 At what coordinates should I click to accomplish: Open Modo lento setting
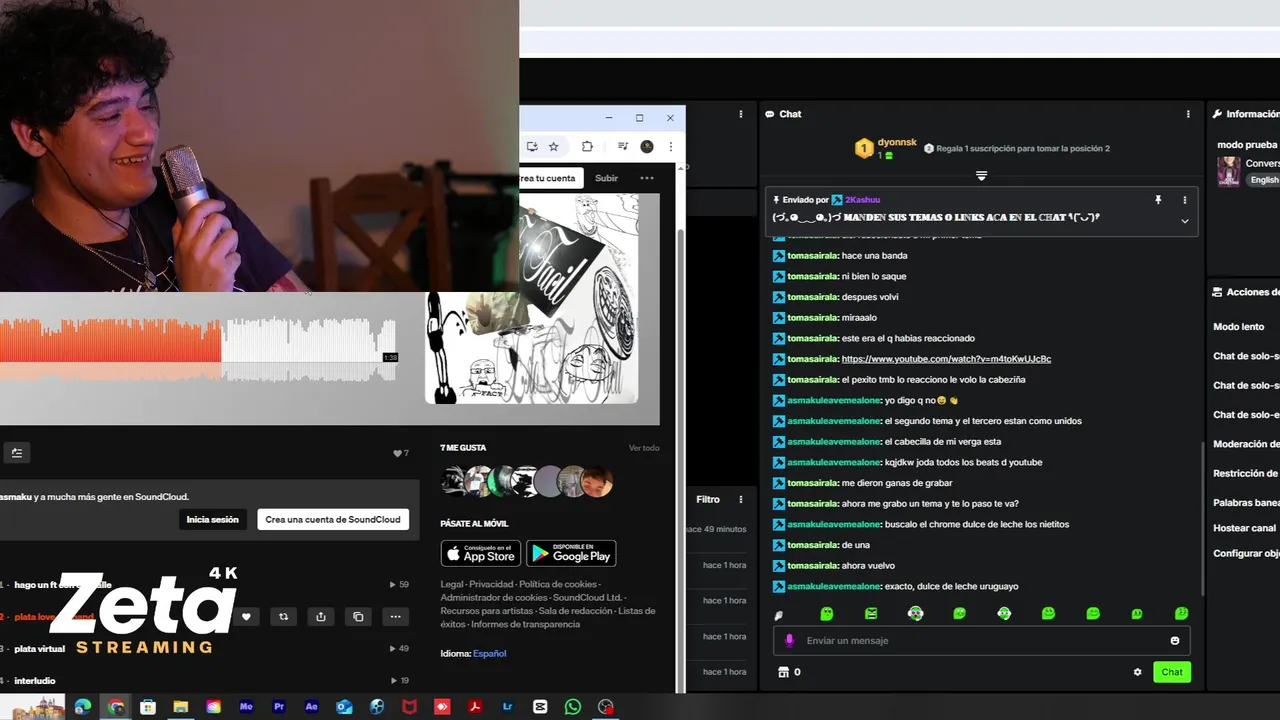pyautogui.click(x=1239, y=327)
